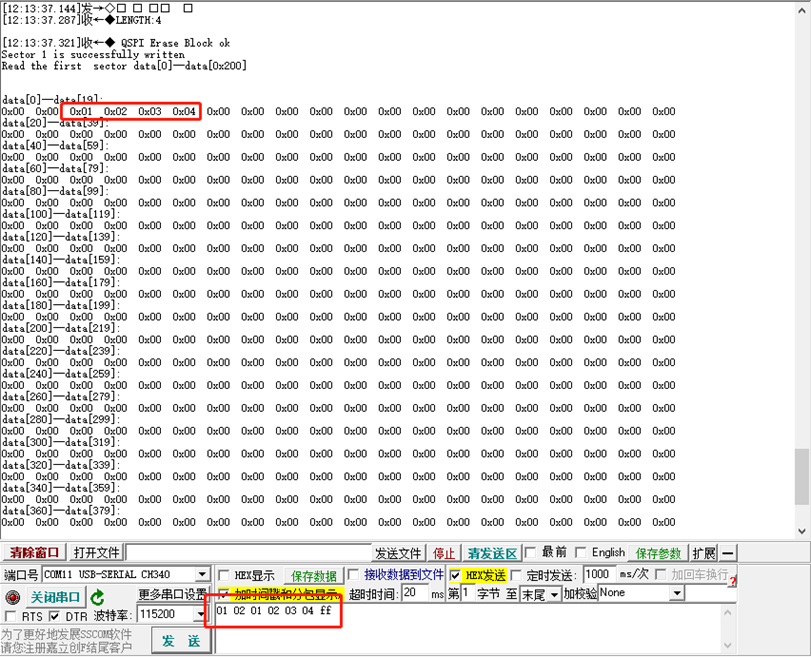Click the 0x04 value in the first data row
811x657 pixels.
click(x=184, y=111)
